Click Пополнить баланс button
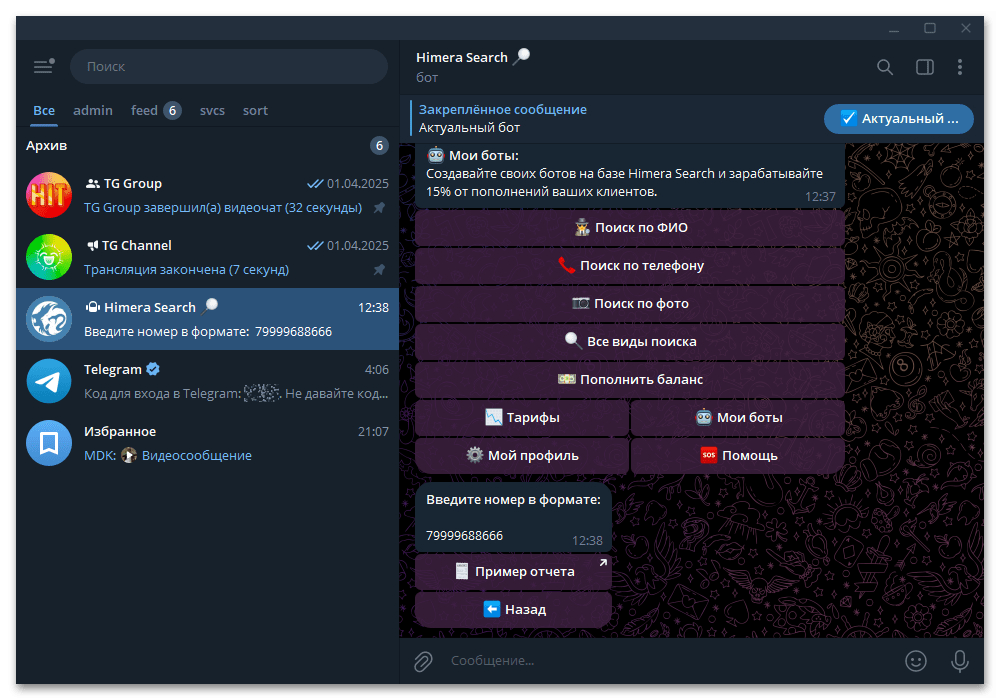The image size is (1000, 700). [x=630, y=379]
